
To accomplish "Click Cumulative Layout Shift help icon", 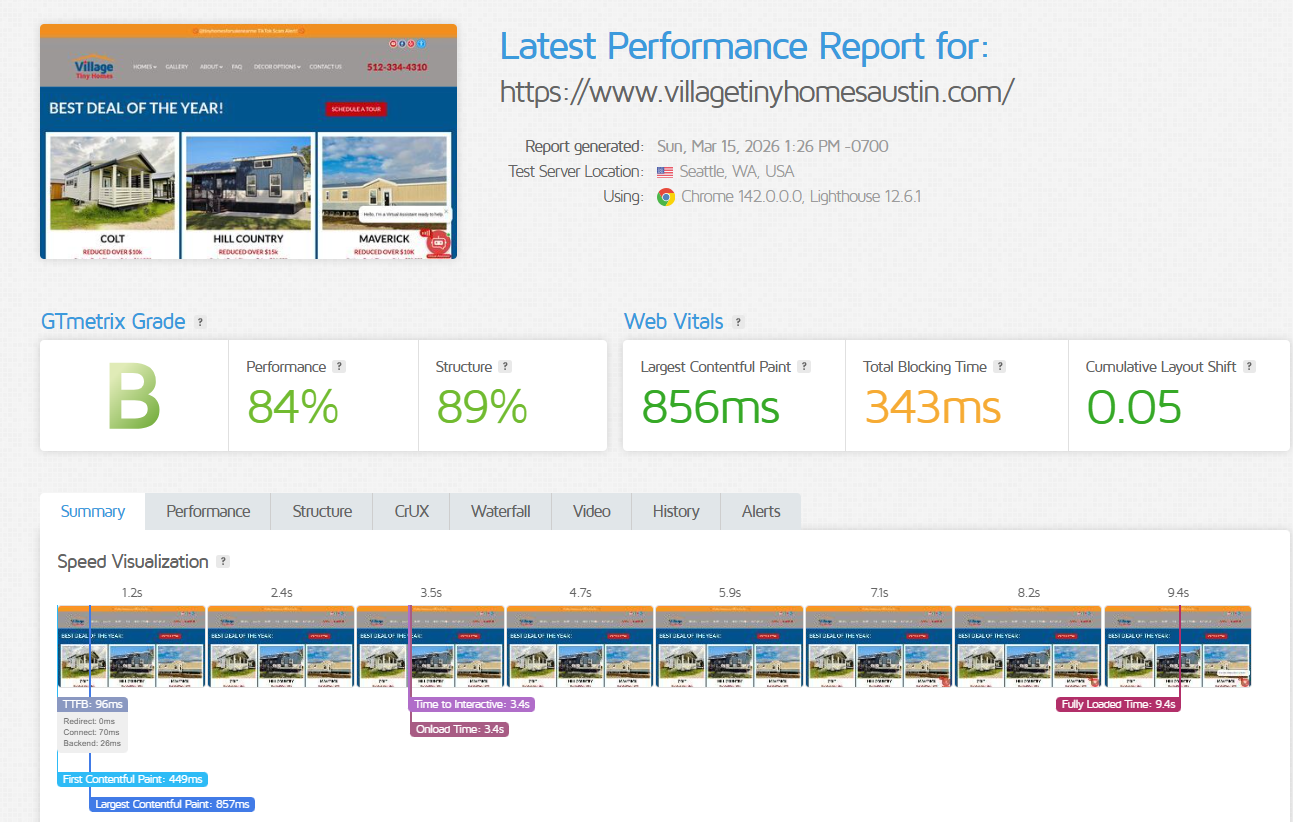I will pos(1250,367).
